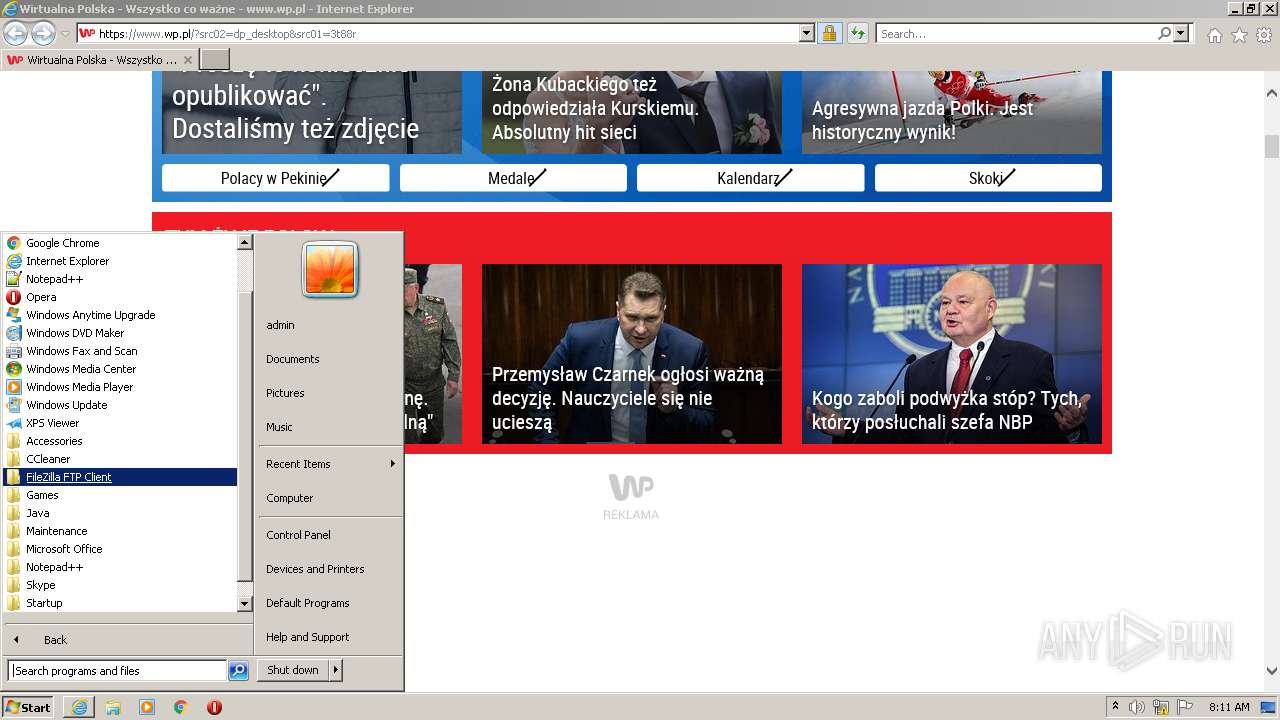Viewport: 1280px width, 720px height.
Task: Open media player icon on taskbar
Action: point(147,707)
